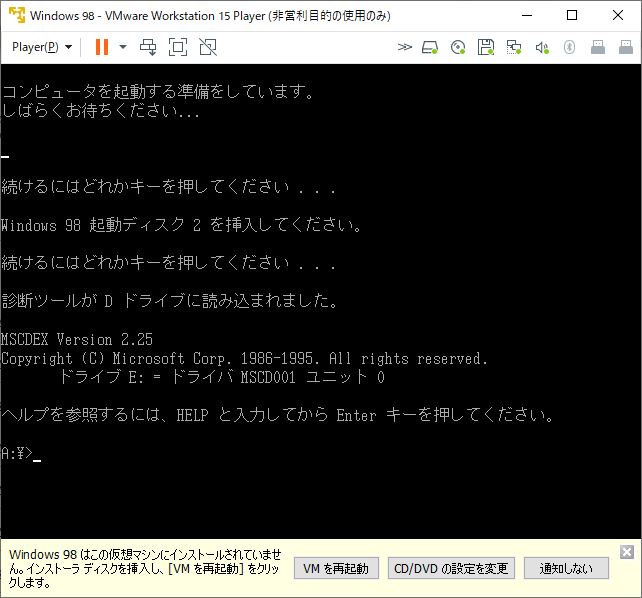The height and width of the screenshot is (598, 642).
Task: Open the Bluetooth device icon
Action: pyautogui.click(x=570, y=47)
